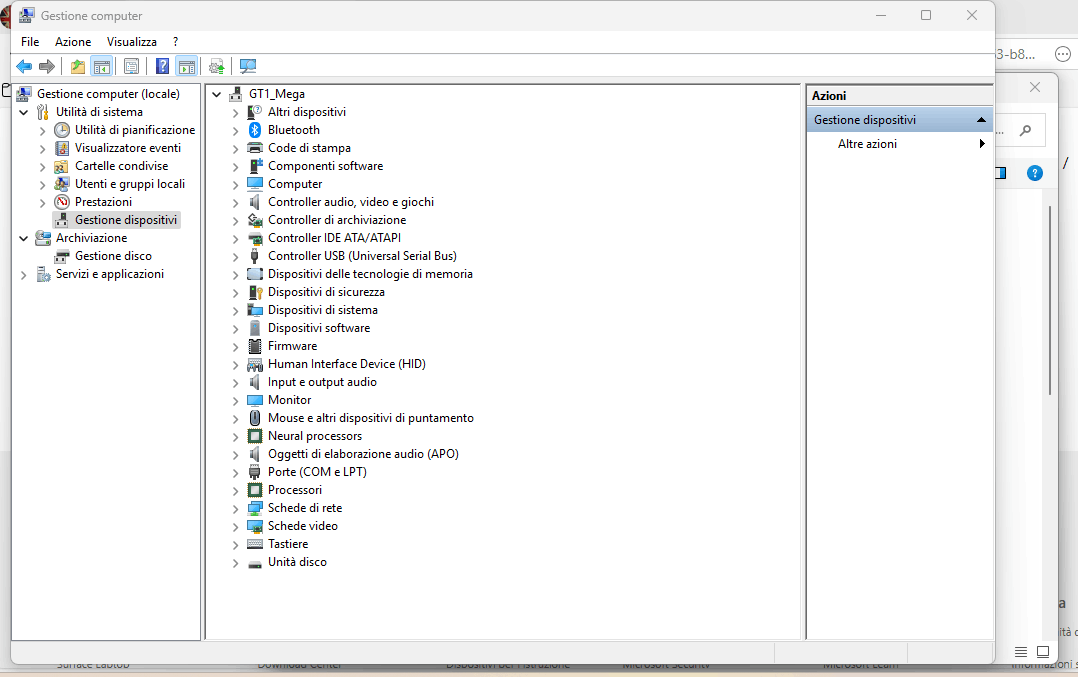This screenshot has width=1078, height=677.
Task: Click the Up one level folder icon
Action: click(x=78, y=66)
